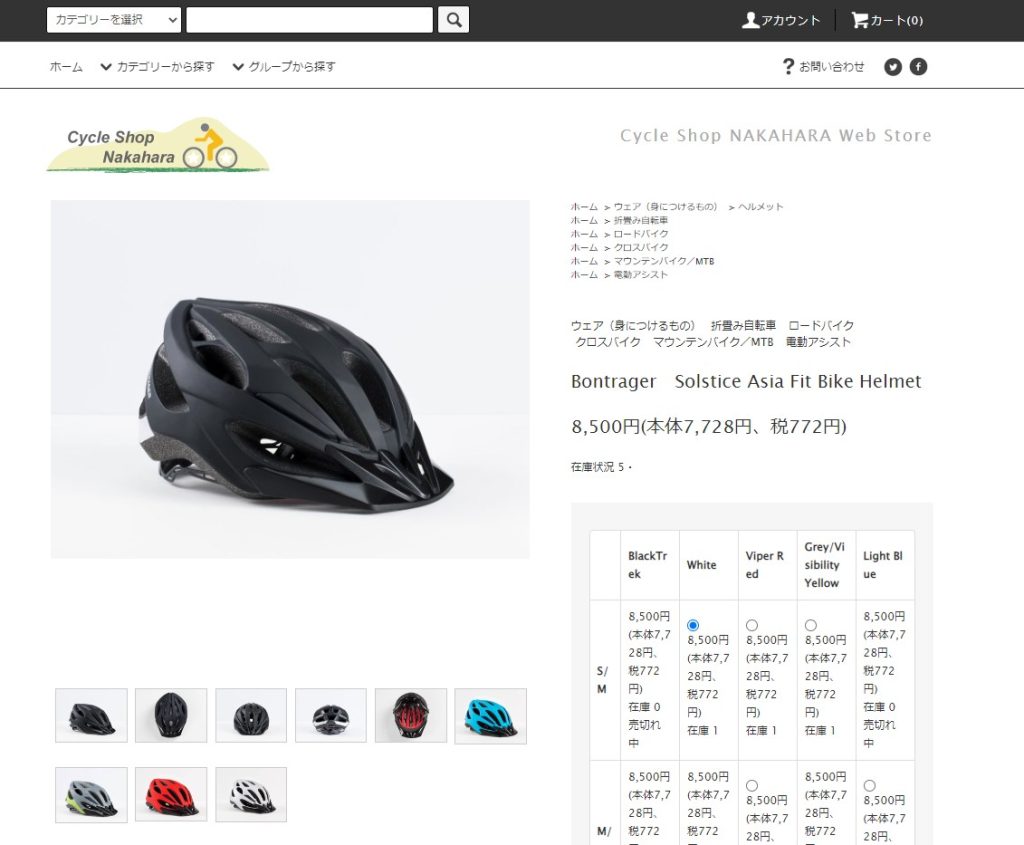This screenshot has height=845, width=1024.
Task: Expand グループから探す menu
Action: click(284, 67)
